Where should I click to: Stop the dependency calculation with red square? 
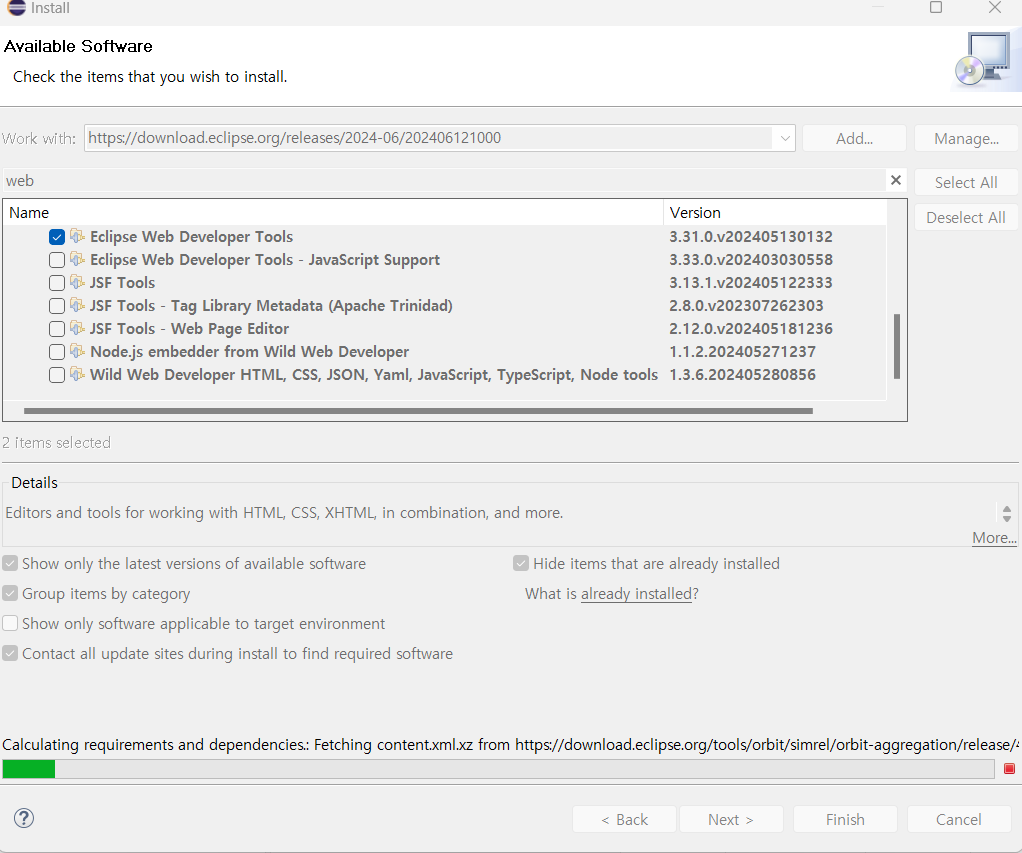point(1009,769)
